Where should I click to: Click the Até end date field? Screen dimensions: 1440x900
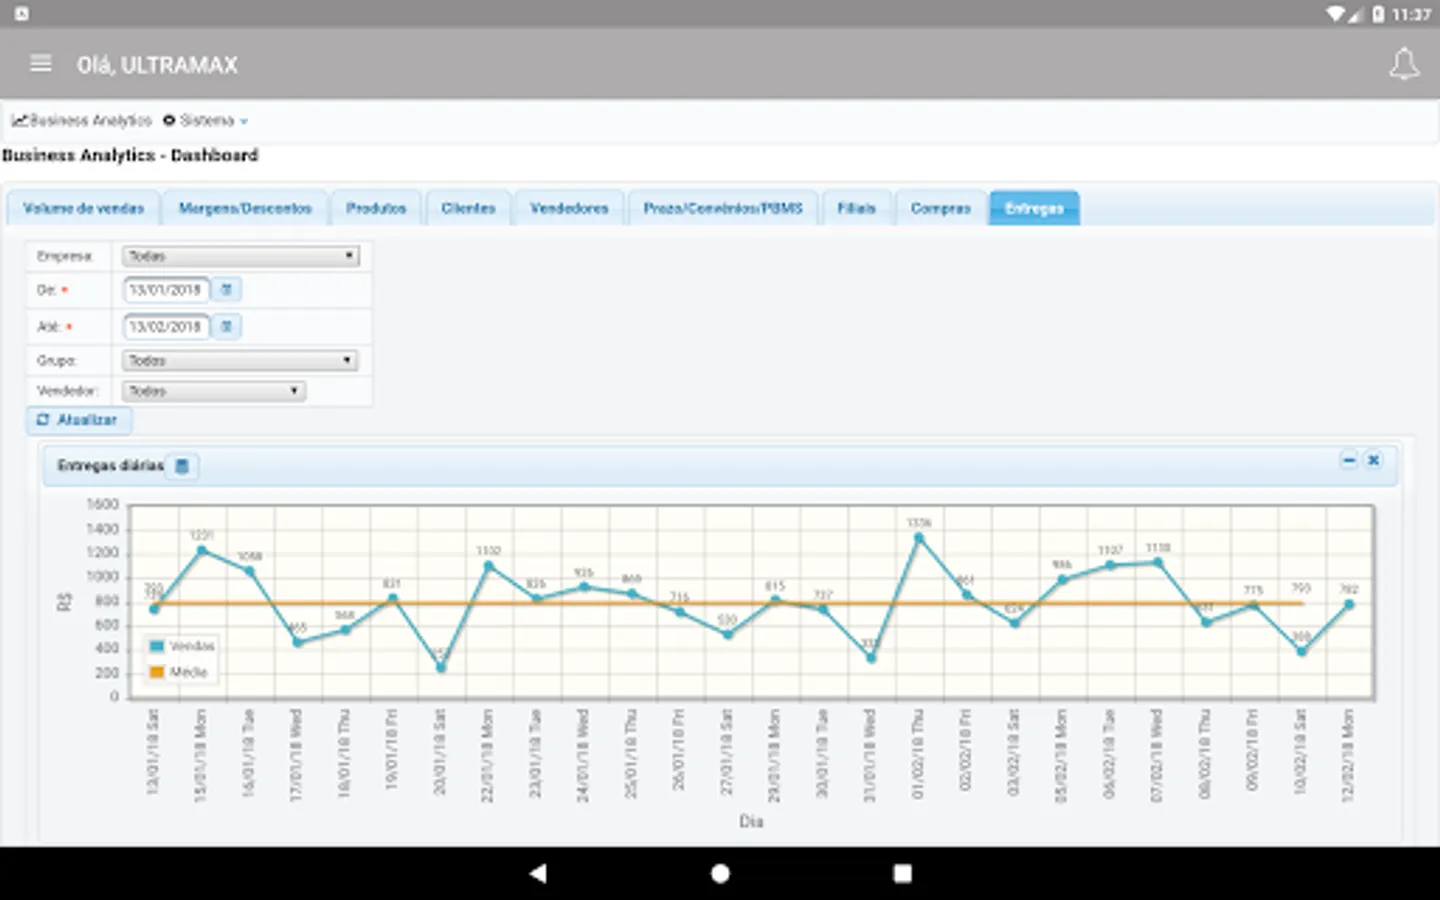point(166,327)
